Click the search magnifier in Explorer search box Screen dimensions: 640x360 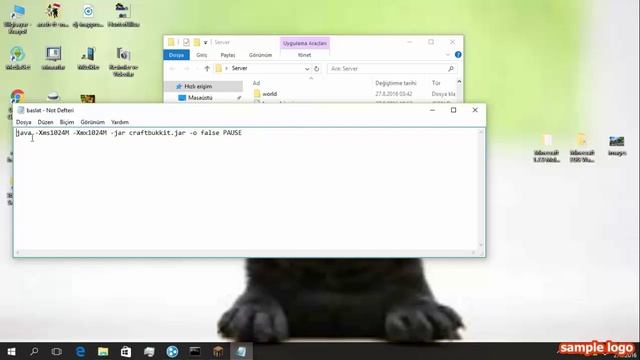[451, 69]
